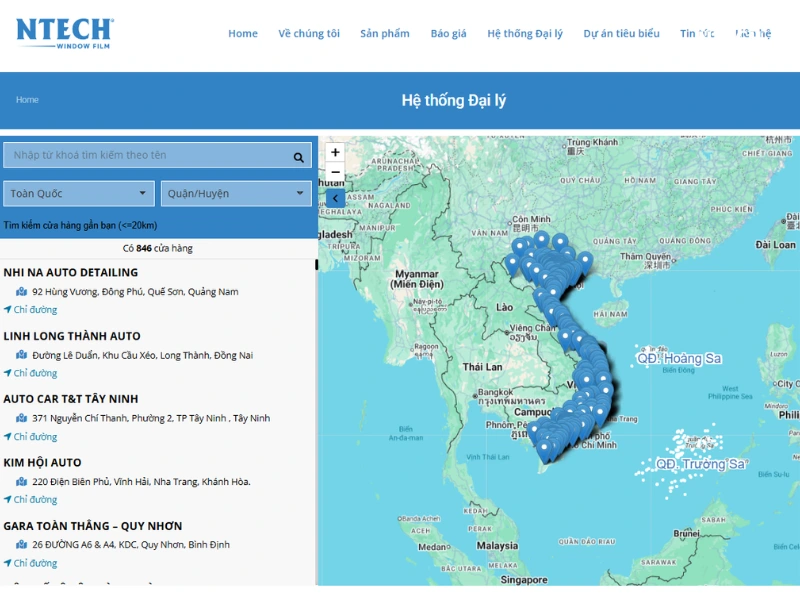Click the location icon beside 220 Điện Biên Phủ
This screenshot has height=600, width=800.
coord(21,482)
